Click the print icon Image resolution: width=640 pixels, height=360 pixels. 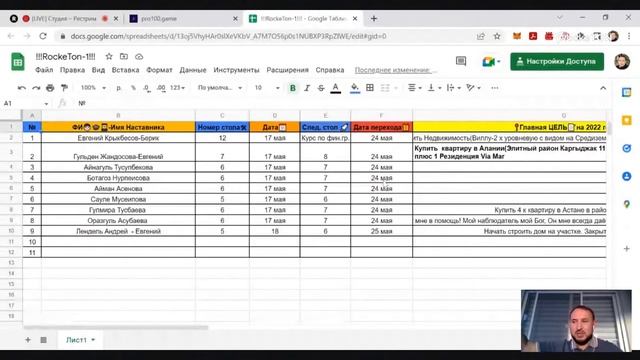click(x=50, y=88)
